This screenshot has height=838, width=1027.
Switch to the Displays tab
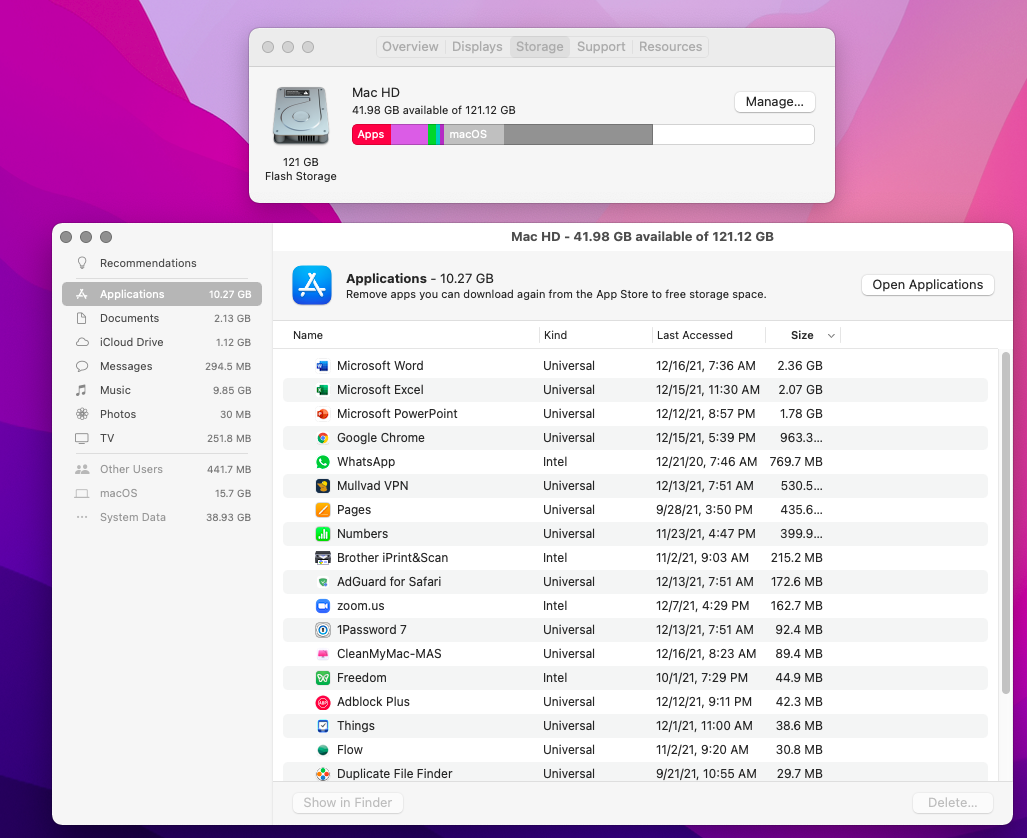[477, 47]
